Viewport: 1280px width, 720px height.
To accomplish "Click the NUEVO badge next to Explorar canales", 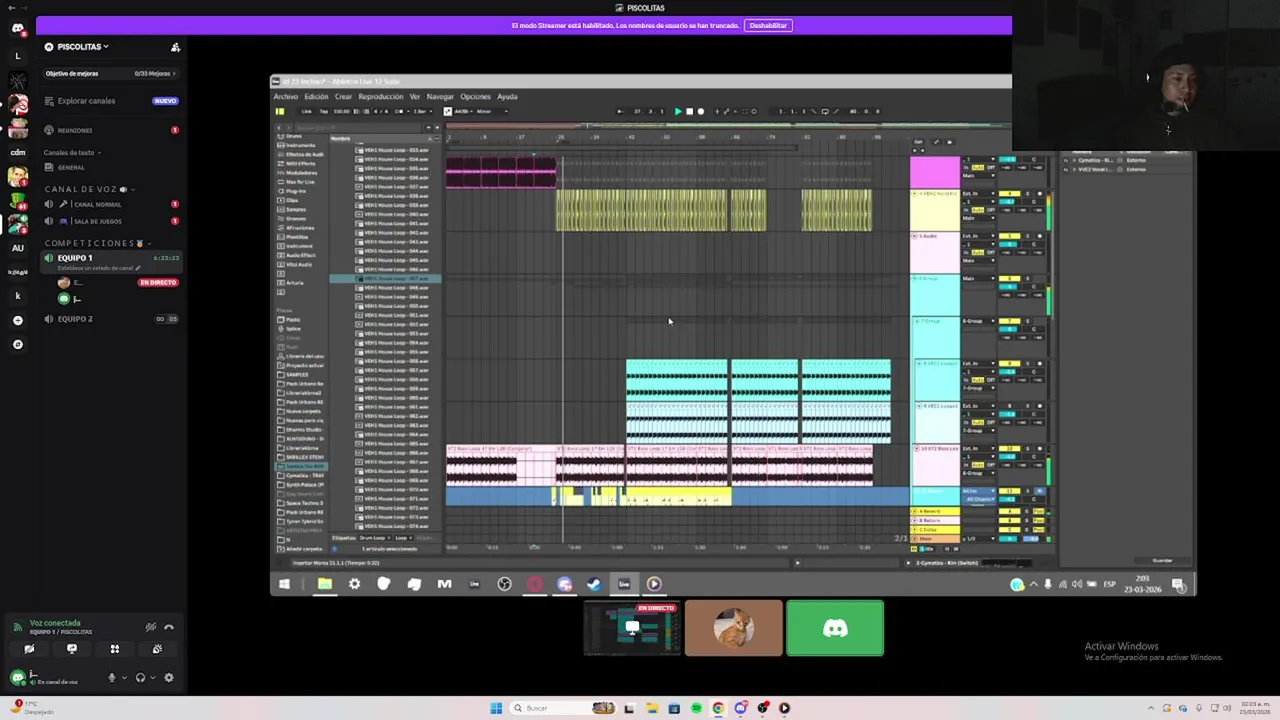I will [165, 101].
